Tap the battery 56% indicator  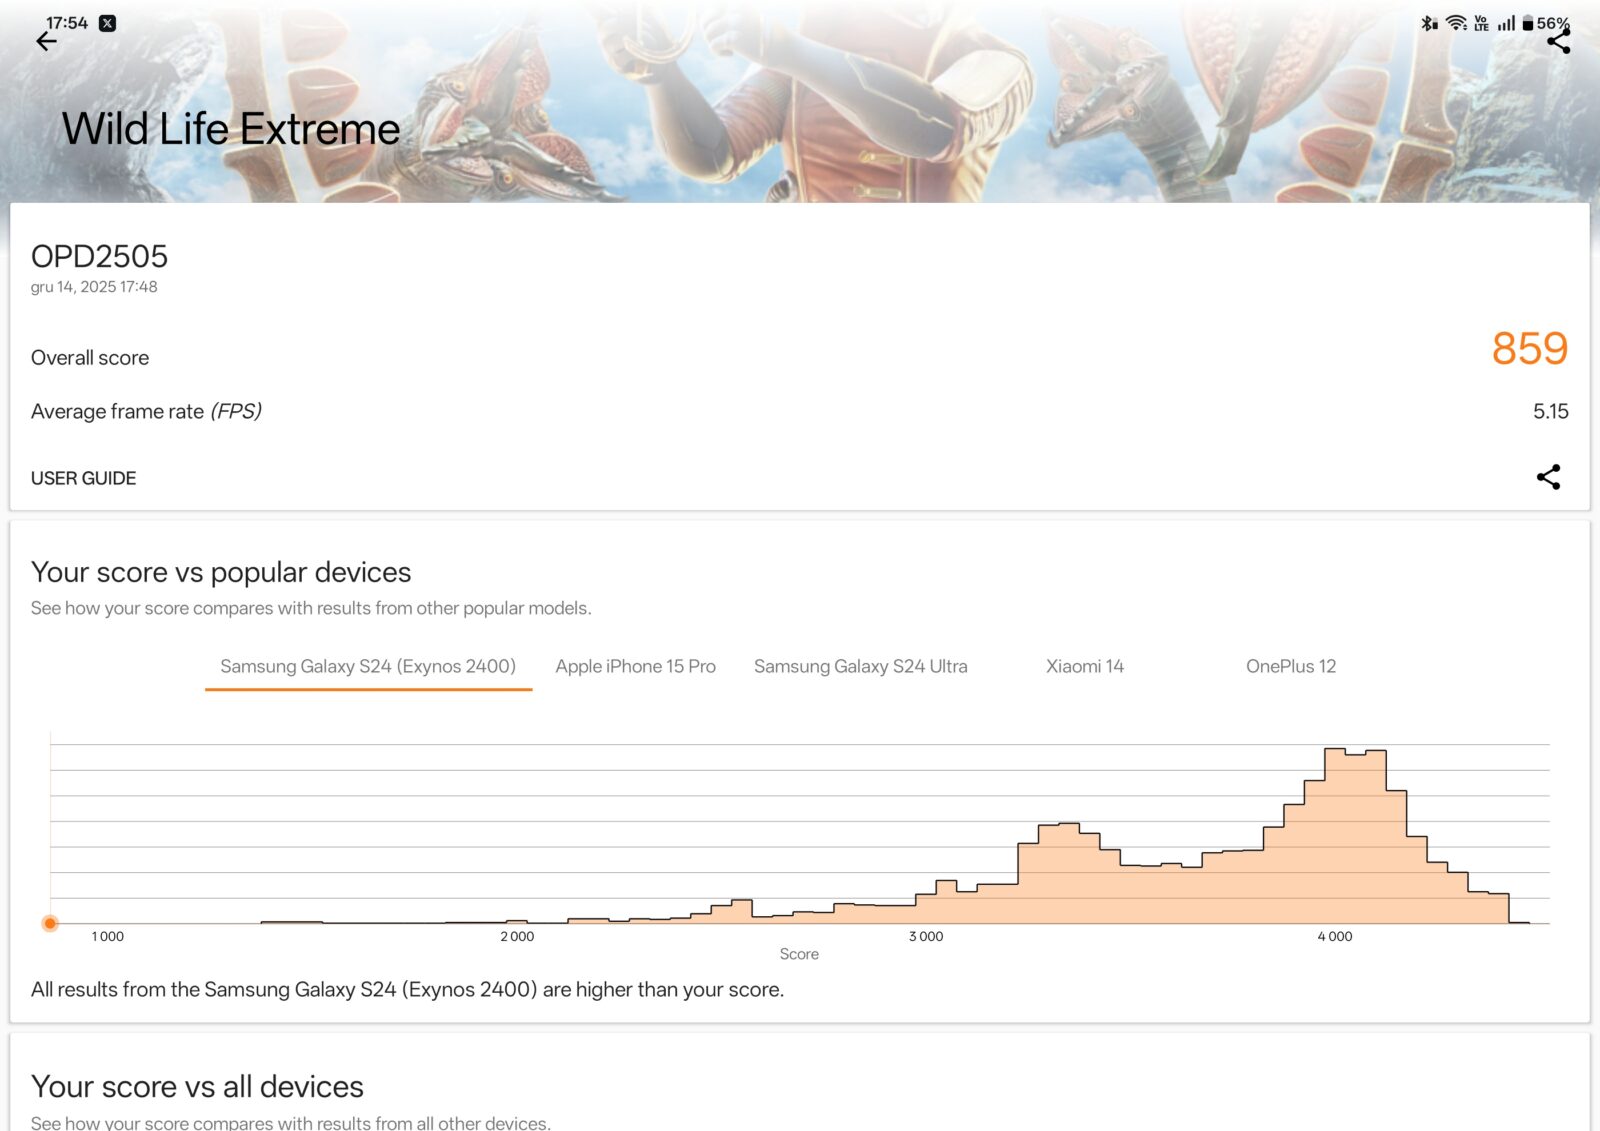tap(1545, 23)
